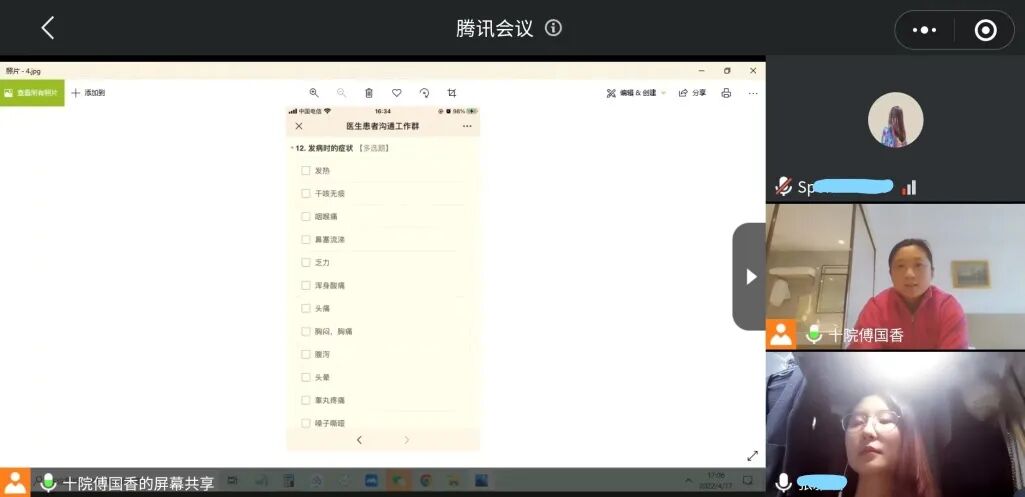Check the 腹泻 symptom checkbox
The height and width of the screenshot is (497, 1025).
[305, 354]
